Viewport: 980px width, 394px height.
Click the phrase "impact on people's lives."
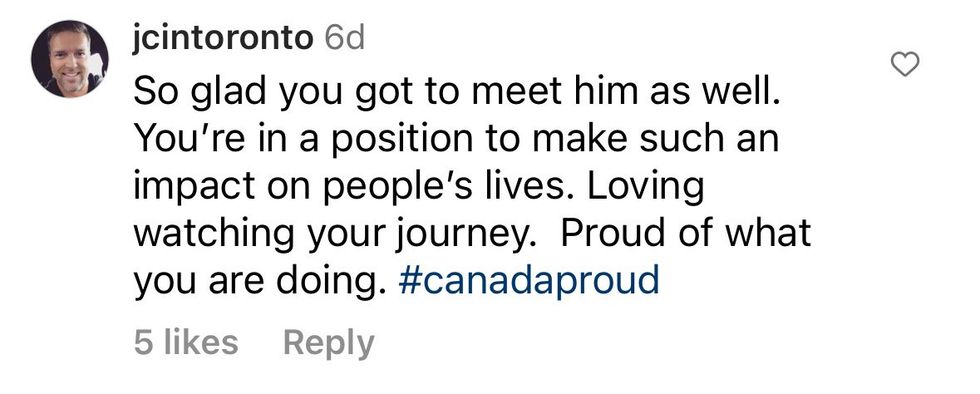(362, 188)
